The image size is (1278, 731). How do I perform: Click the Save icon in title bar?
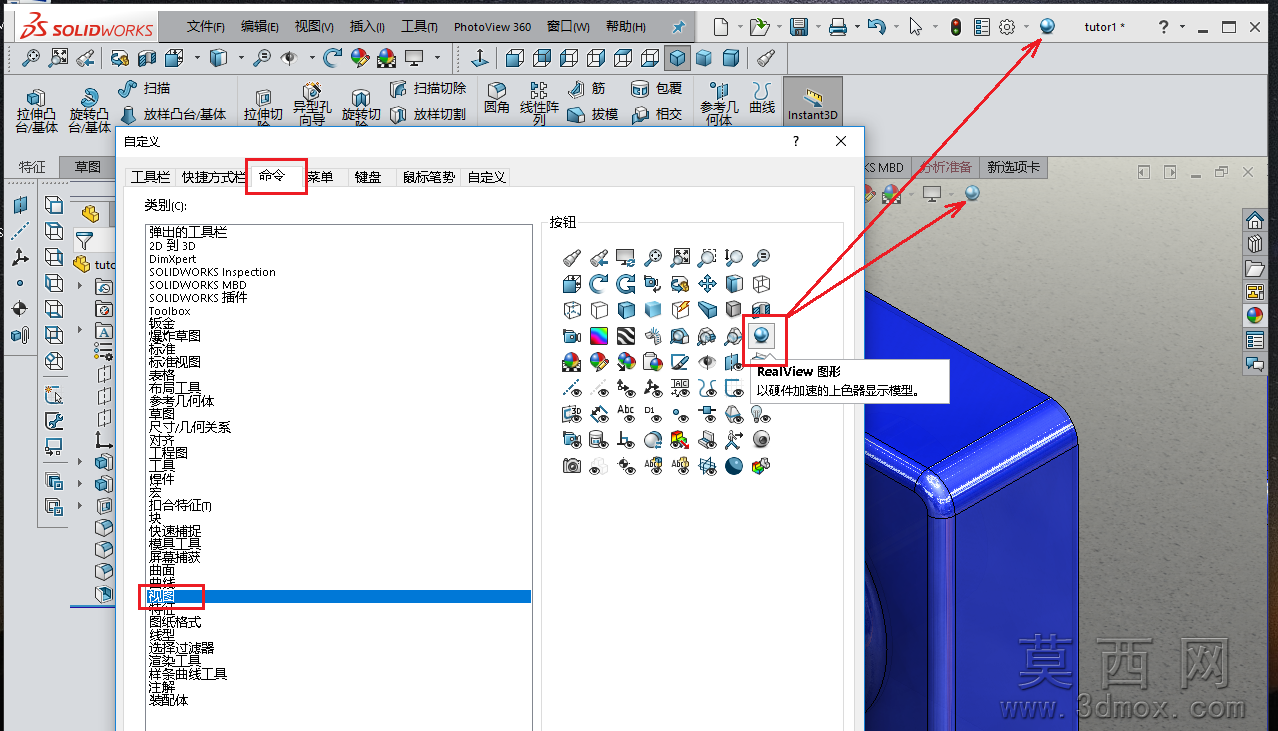[x=798, y=27]
